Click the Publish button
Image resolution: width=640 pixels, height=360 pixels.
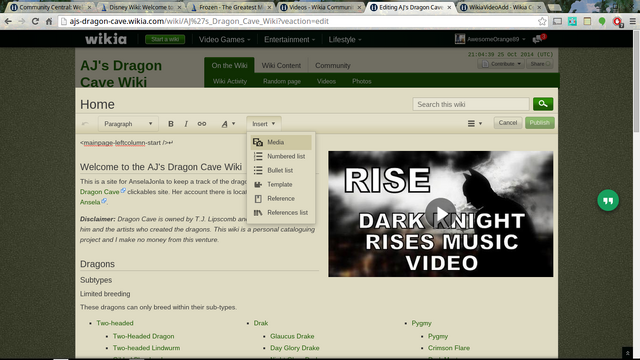pos(540,123)
